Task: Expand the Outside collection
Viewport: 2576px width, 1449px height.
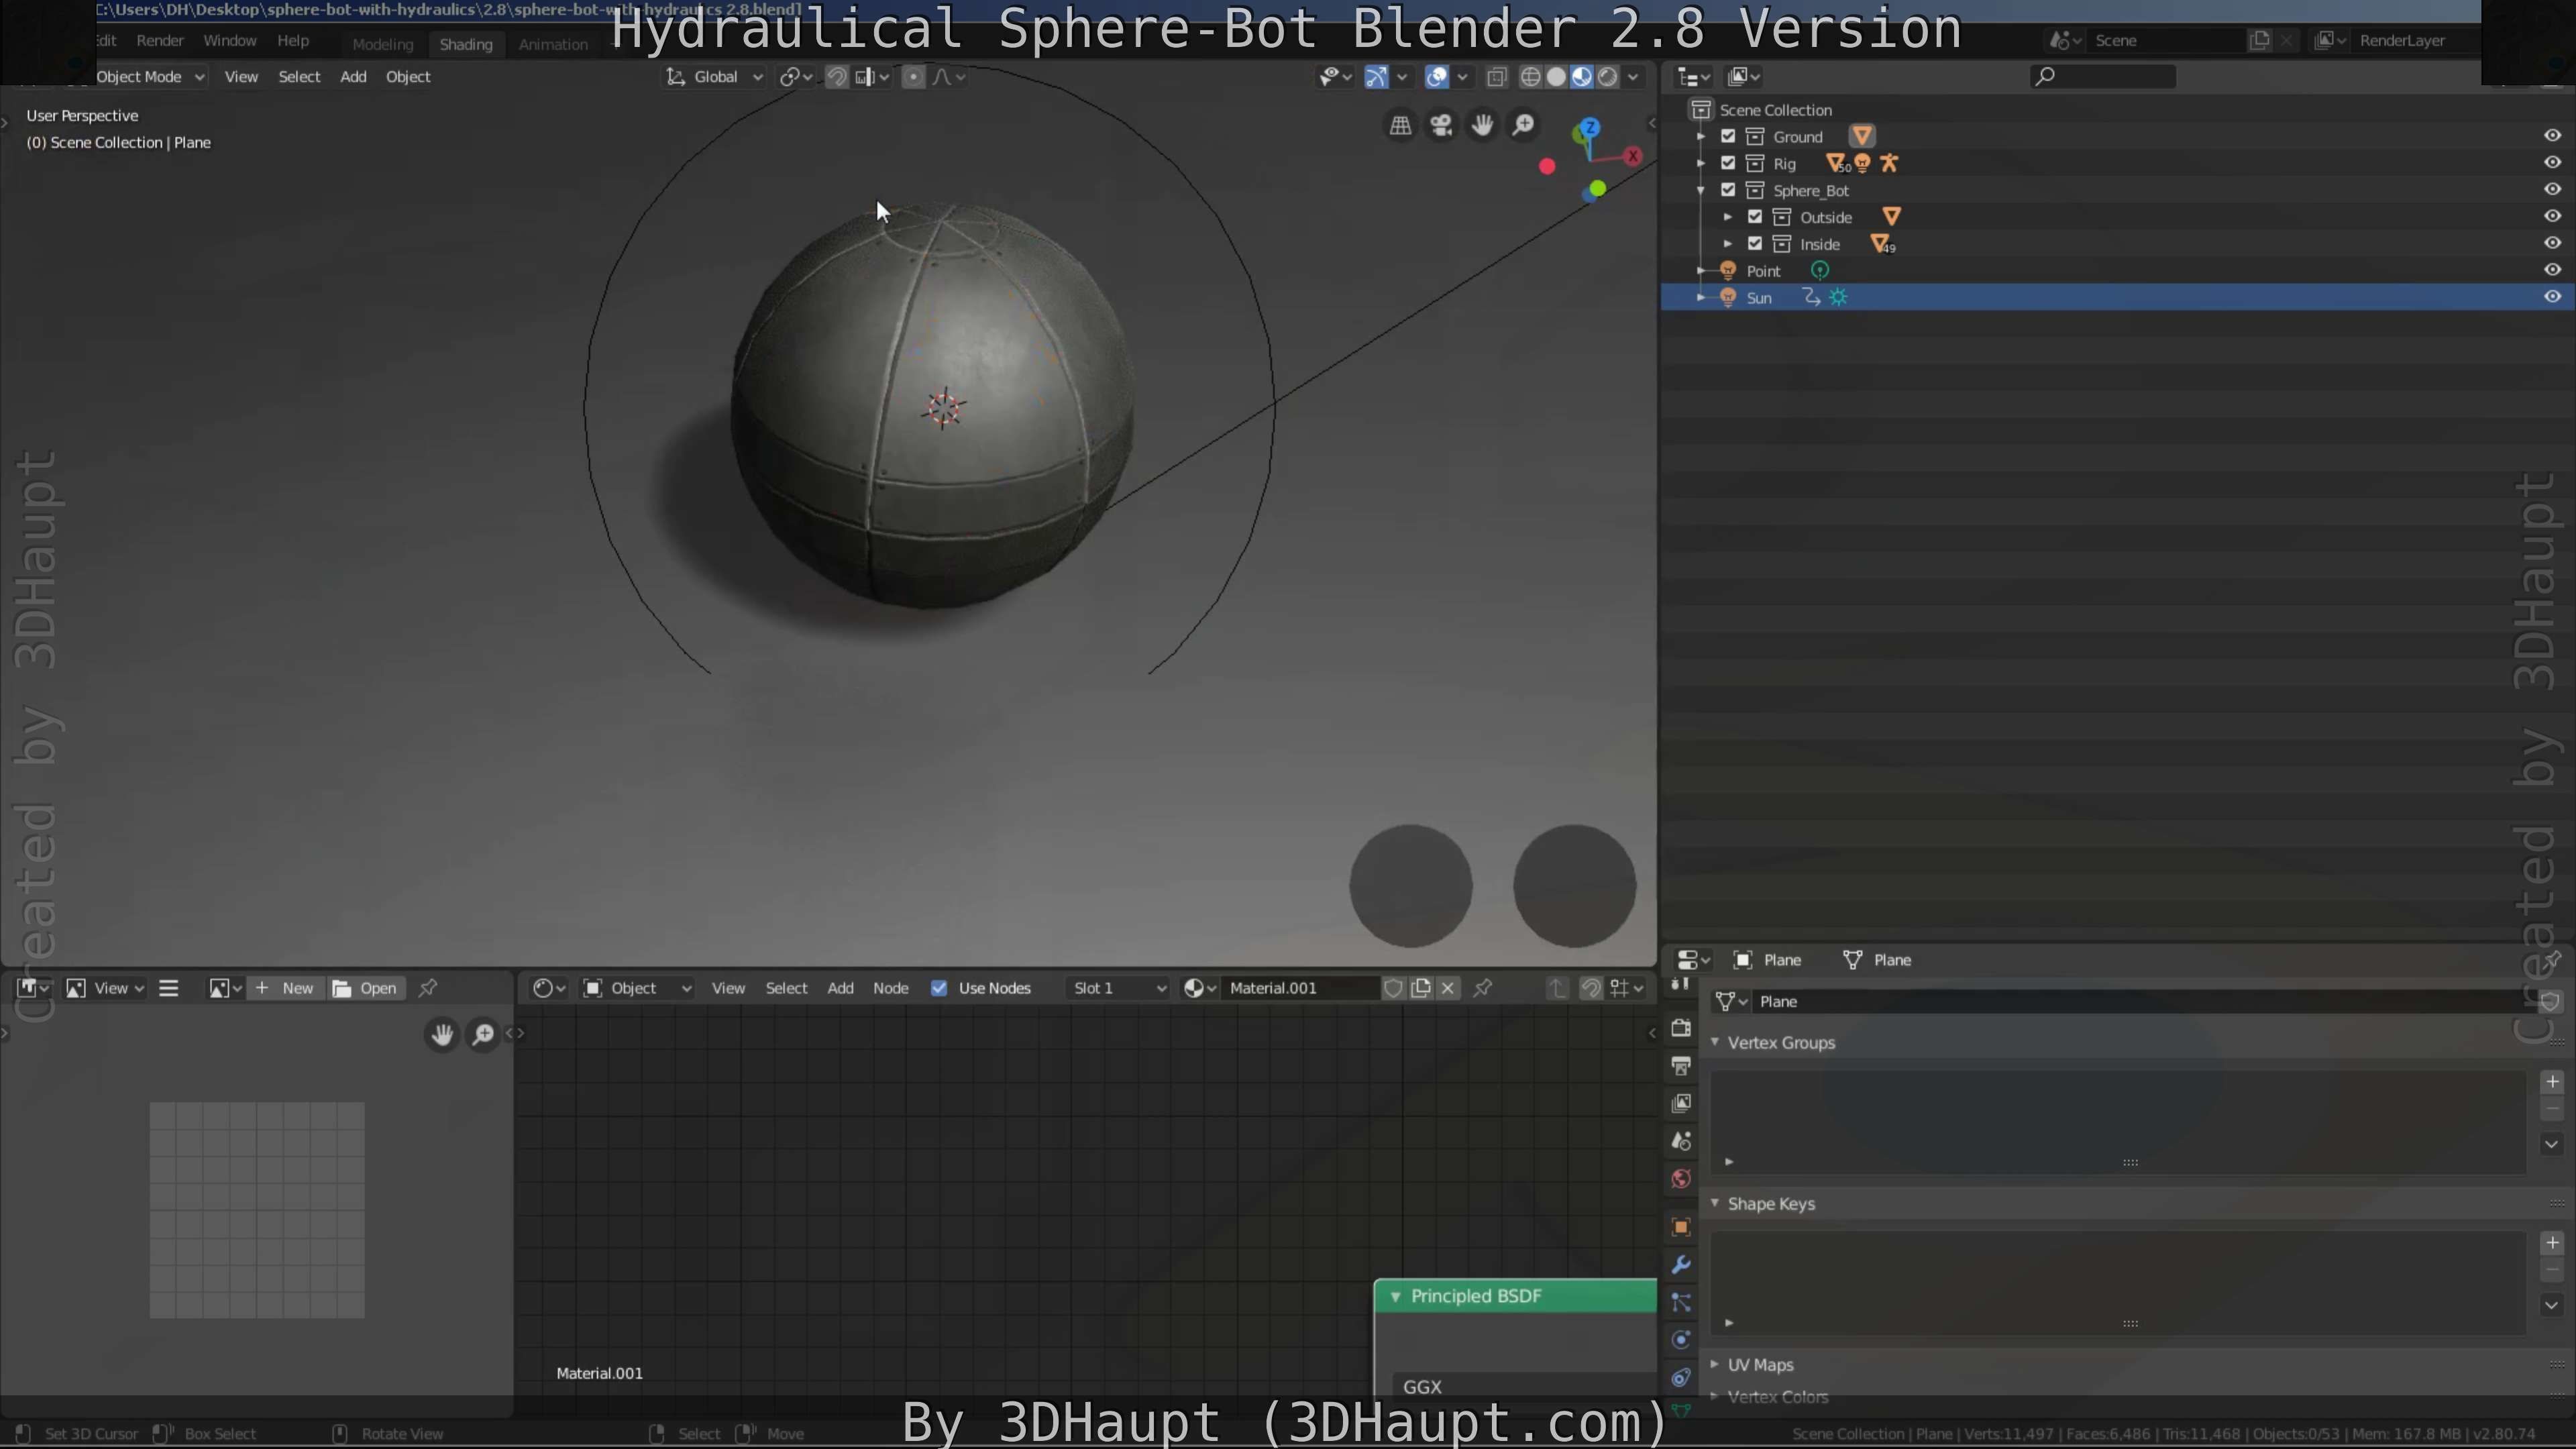Action: [x=1728, y=217]
